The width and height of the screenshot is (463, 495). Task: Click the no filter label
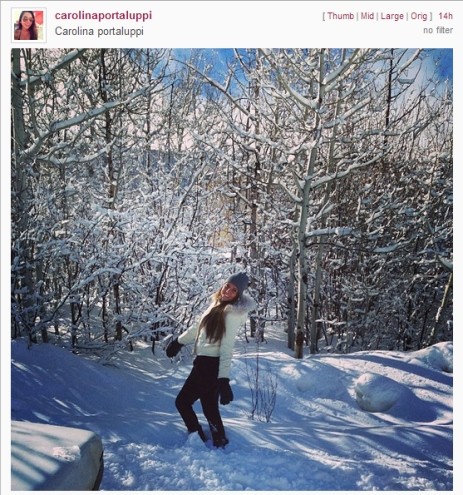point(438,30)
